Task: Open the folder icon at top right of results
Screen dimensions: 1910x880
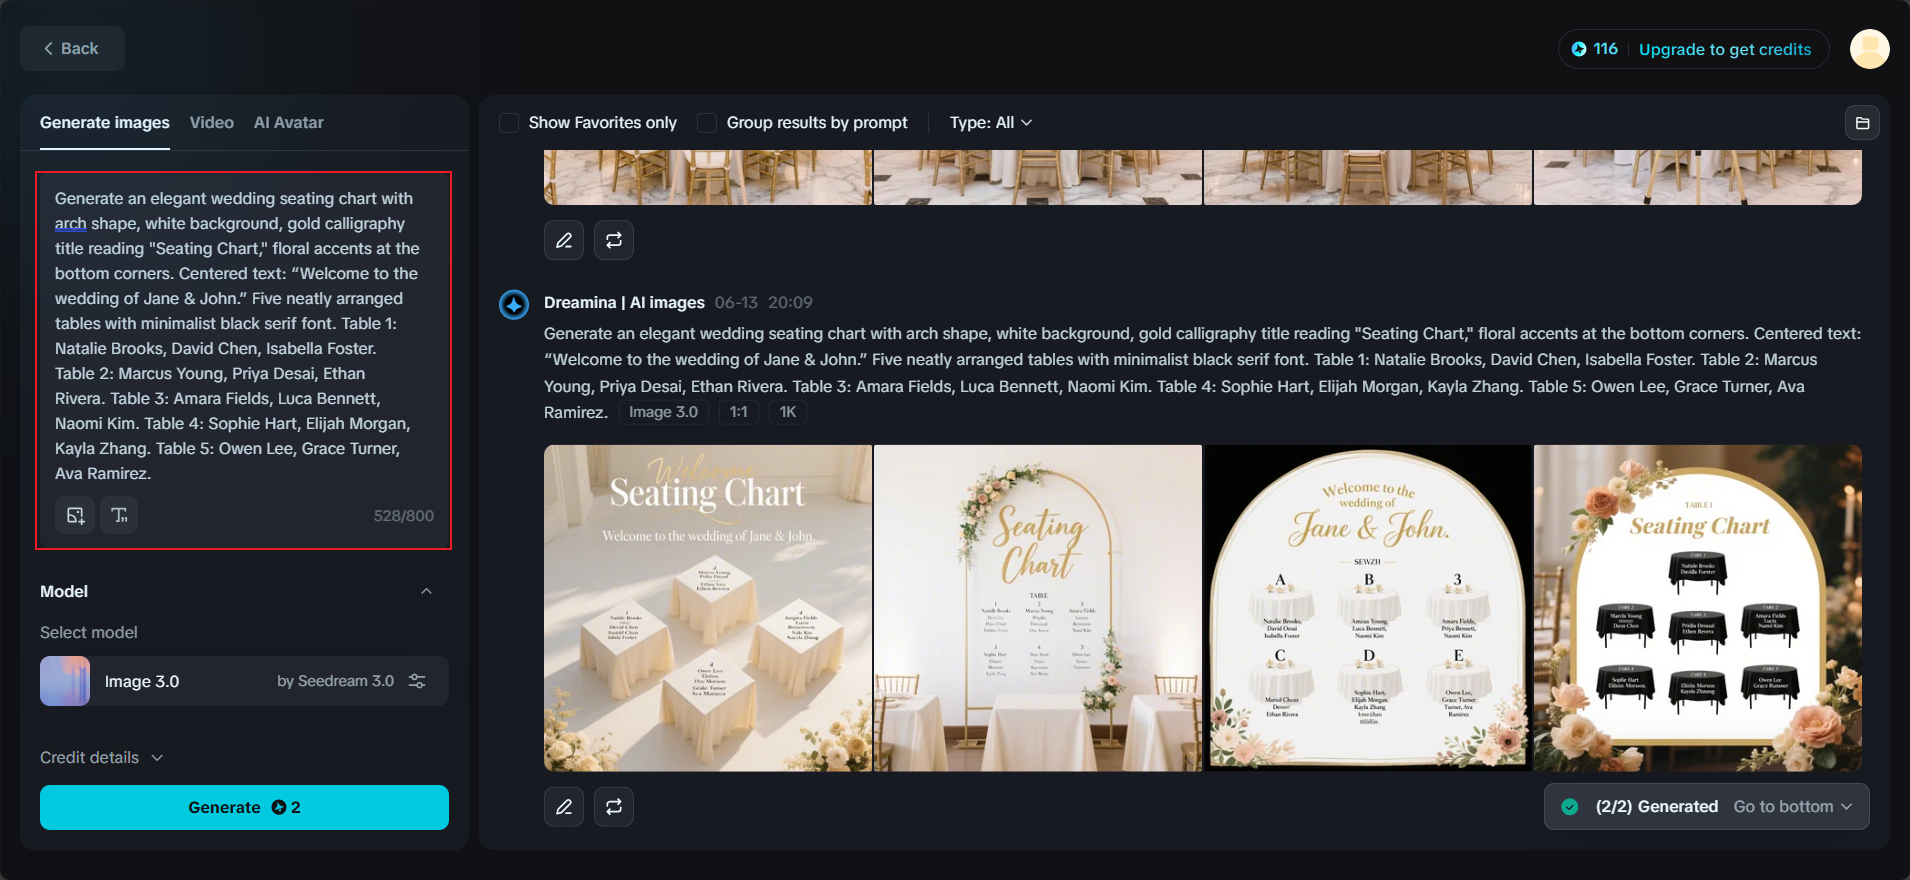Action: 1862,123
